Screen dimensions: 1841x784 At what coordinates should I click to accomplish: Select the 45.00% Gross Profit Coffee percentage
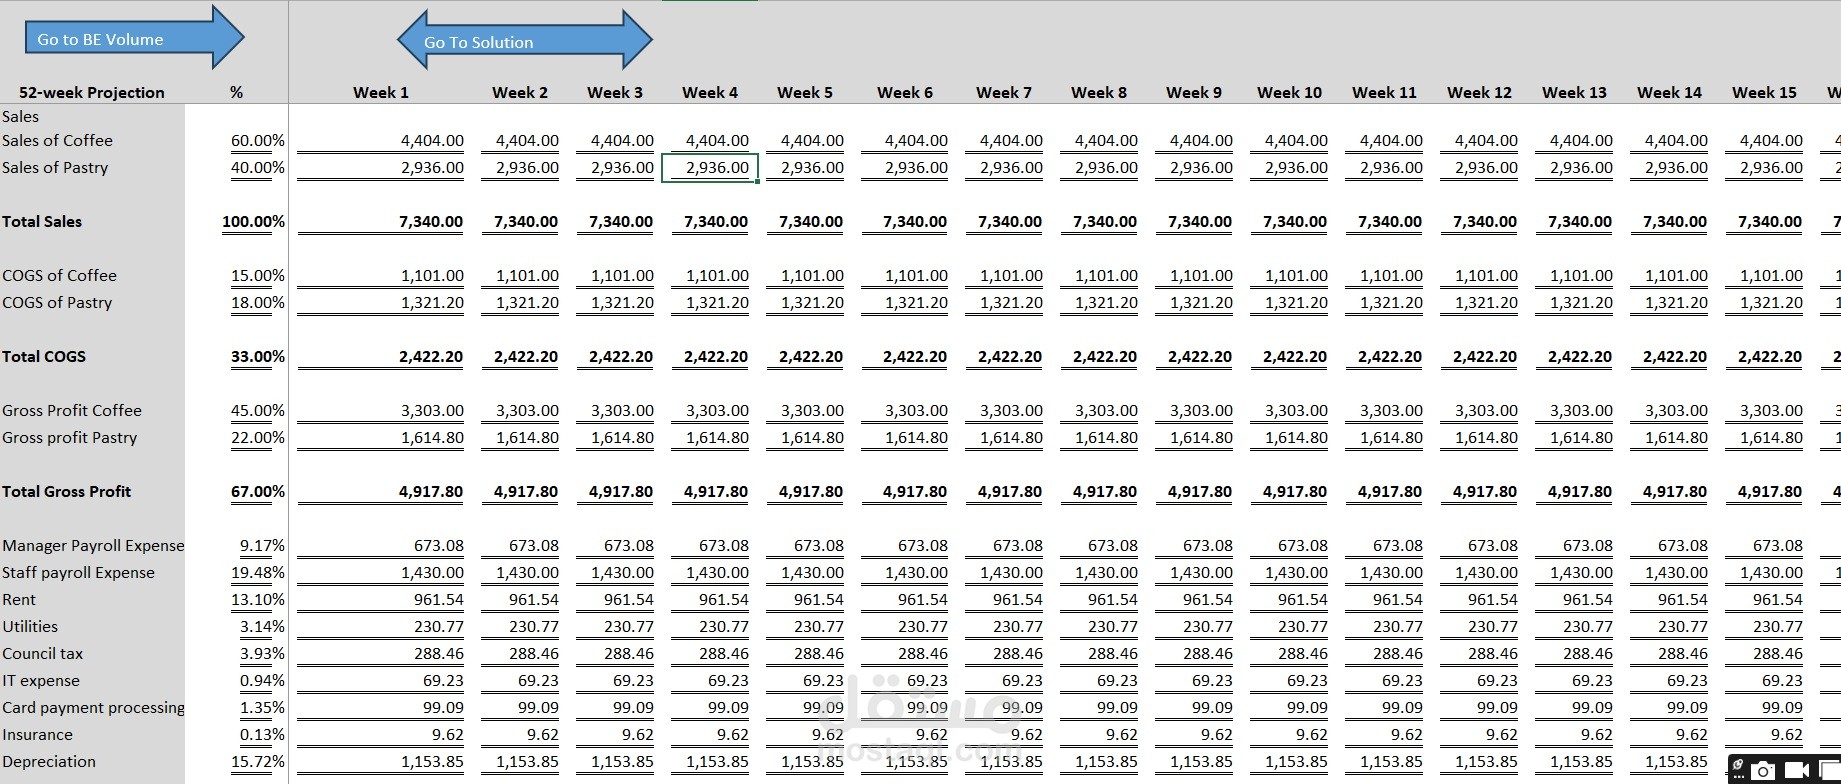click(x=258, y=410)
